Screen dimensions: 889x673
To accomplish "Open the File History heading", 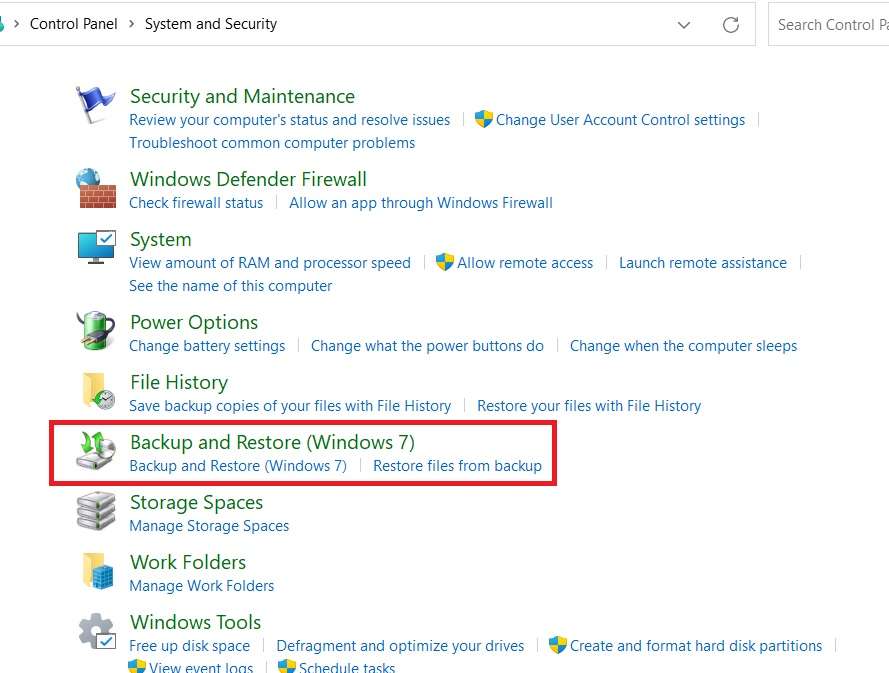I will pyautogui.click(x=179, y=383).
